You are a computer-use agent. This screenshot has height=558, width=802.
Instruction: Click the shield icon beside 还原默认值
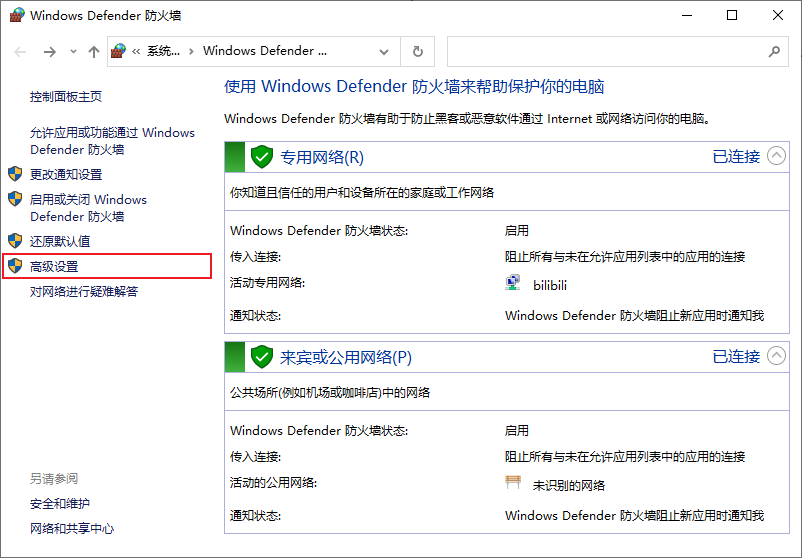pos(15,240)
